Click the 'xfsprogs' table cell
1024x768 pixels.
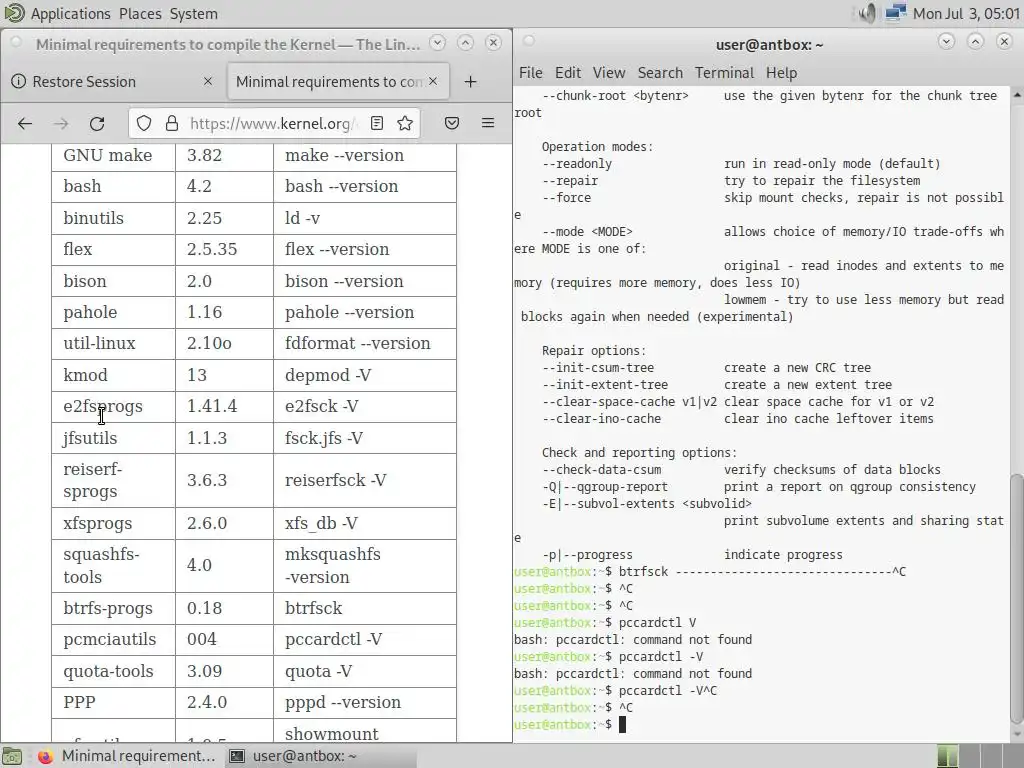(114, 523)
